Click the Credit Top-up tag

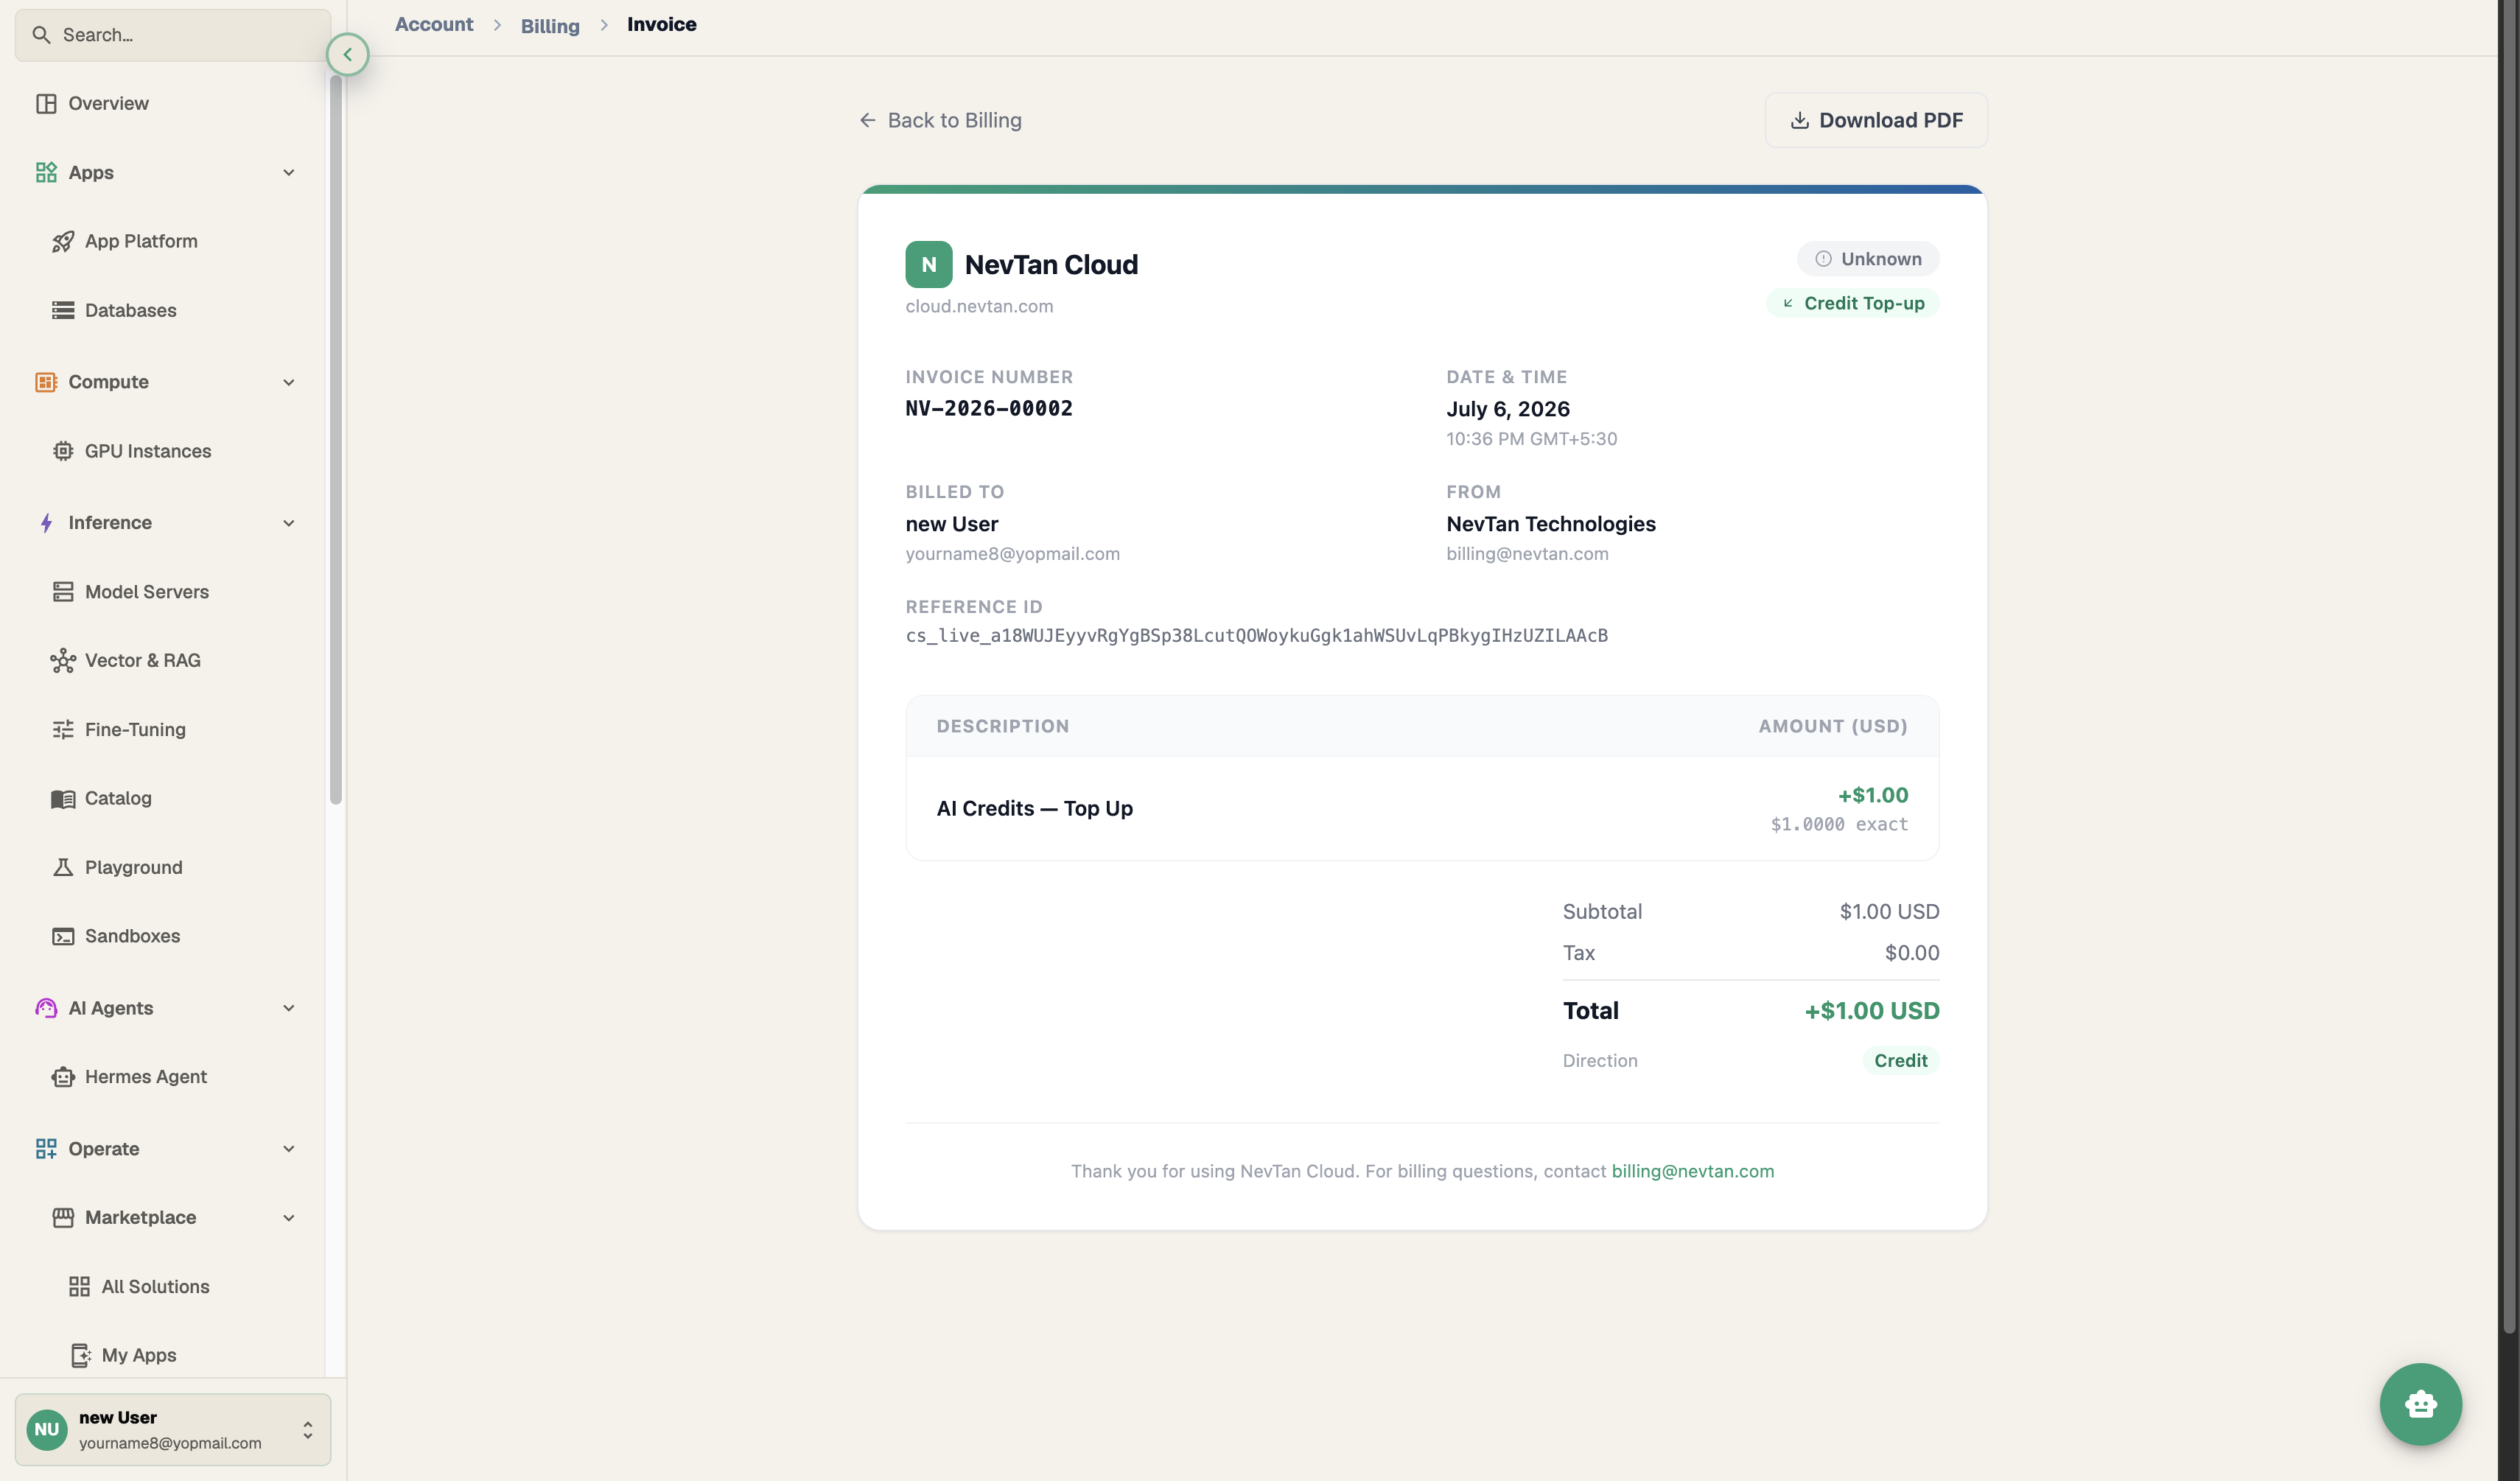[1853, 303]
